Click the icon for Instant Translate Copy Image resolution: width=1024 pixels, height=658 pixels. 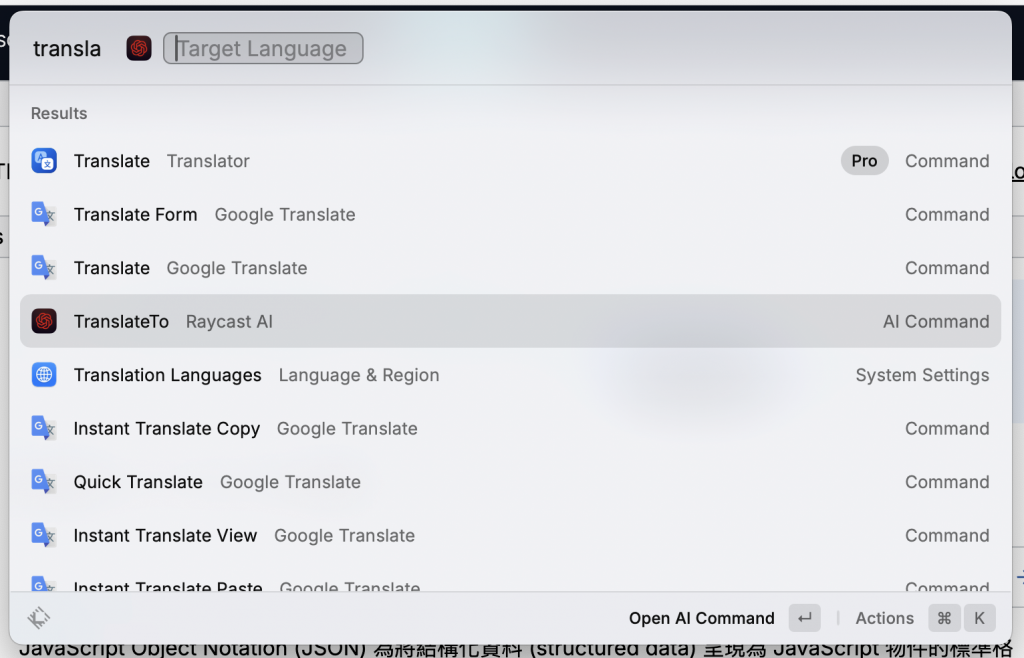[44, 428]
